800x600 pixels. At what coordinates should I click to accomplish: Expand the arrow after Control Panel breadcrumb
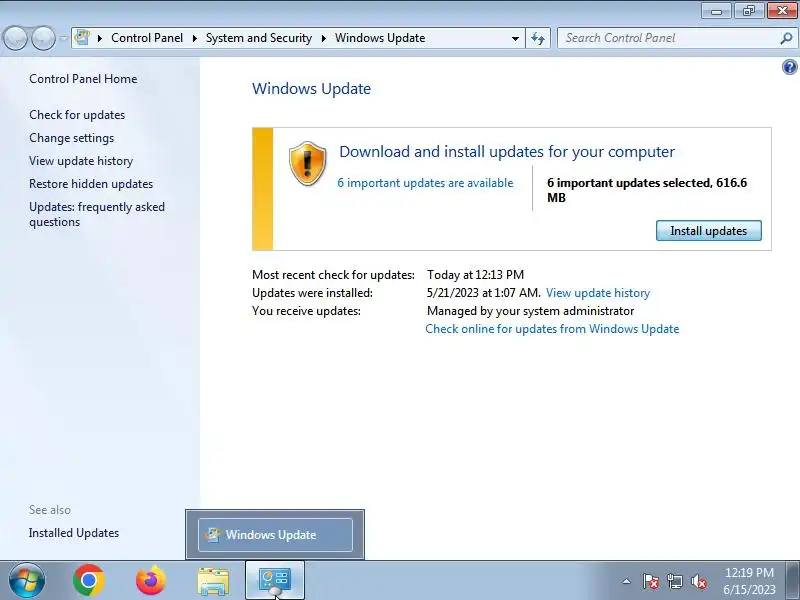tap(195, 38)
